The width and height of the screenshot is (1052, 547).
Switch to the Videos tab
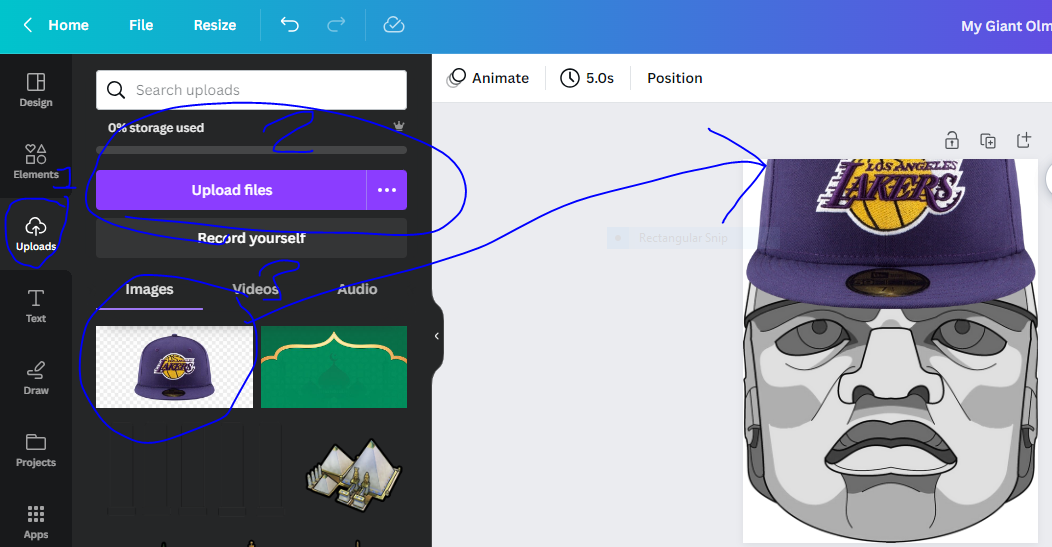point(256,289)
